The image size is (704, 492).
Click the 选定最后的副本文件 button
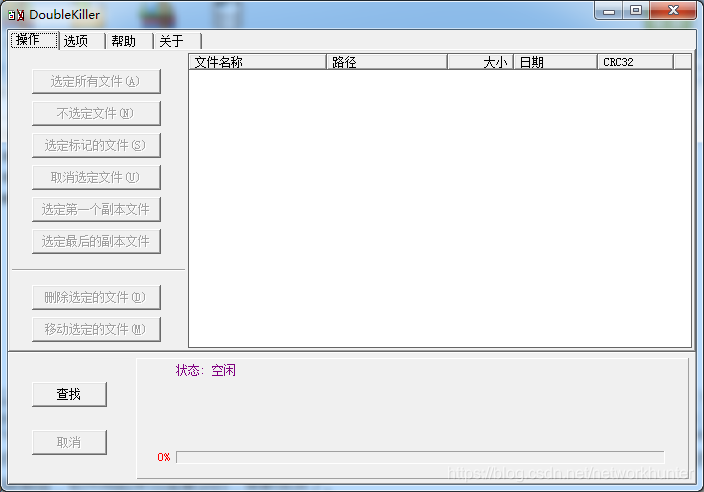(96, 242)
